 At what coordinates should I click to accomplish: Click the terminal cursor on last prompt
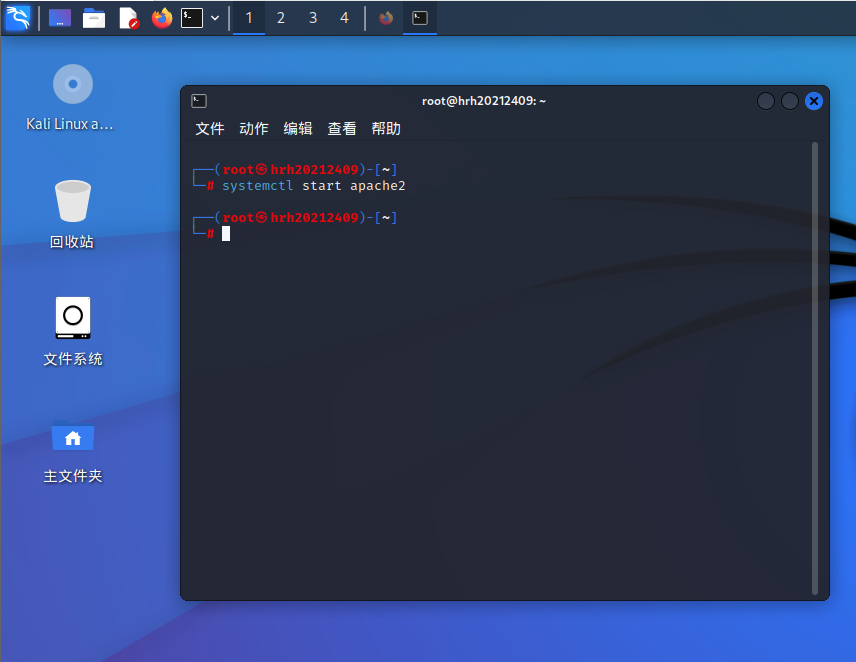(226, 234)
